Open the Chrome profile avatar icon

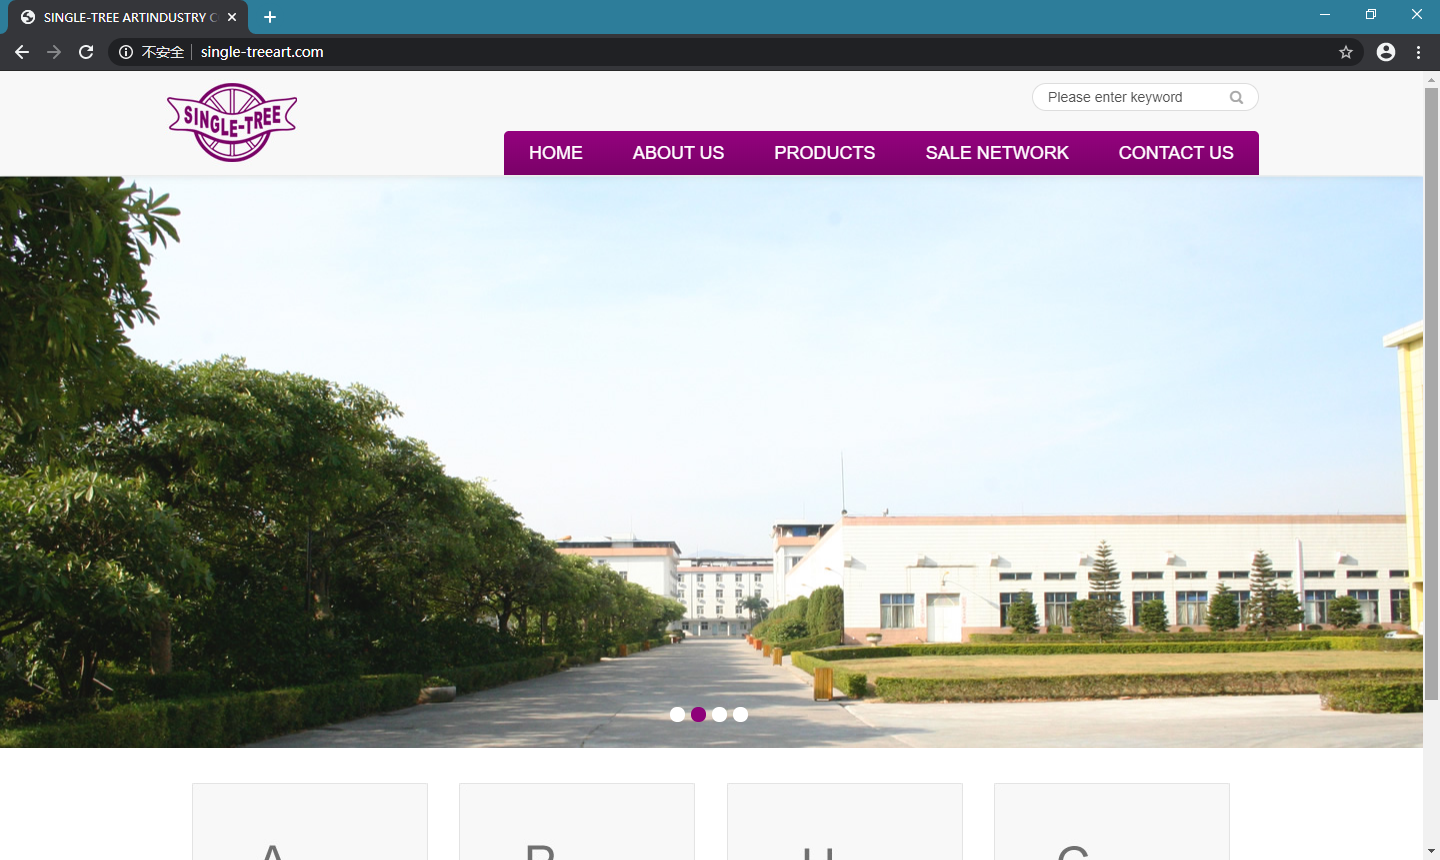tap(1386, 52)
